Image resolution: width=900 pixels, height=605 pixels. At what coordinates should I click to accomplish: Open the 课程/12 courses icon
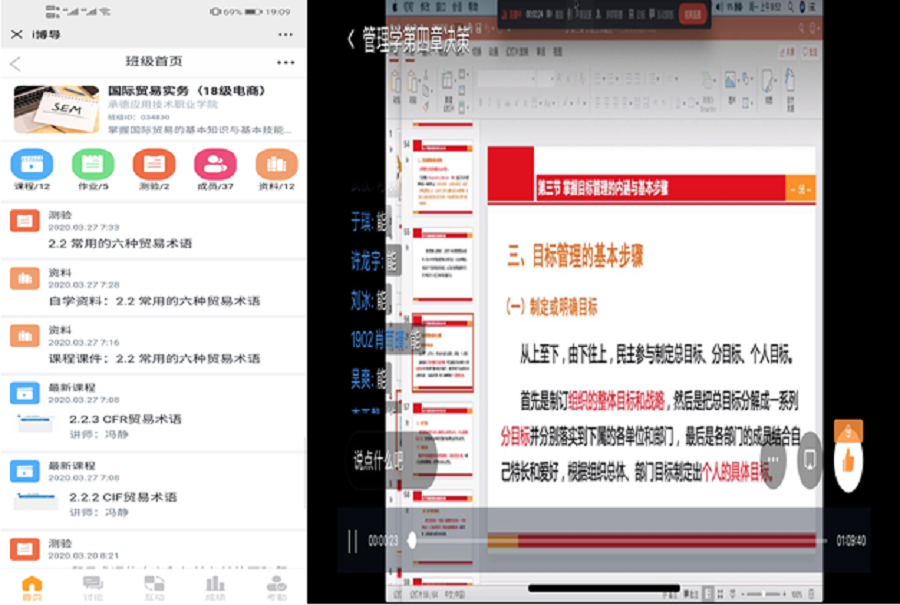(32, 164)
